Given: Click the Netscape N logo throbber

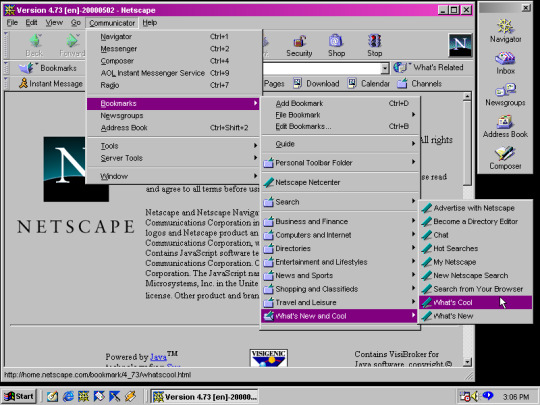Looking at the screenshot, I should (x=460, y=45).
